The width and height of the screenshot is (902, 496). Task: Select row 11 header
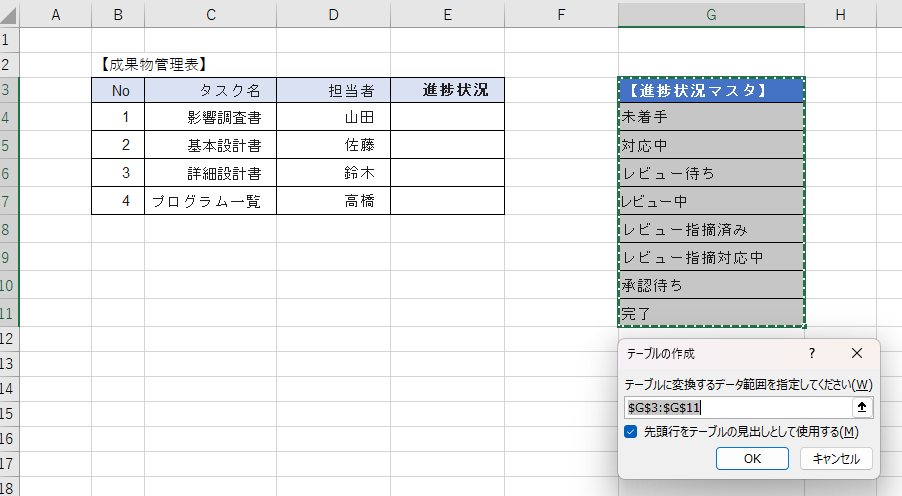[9, 313]
